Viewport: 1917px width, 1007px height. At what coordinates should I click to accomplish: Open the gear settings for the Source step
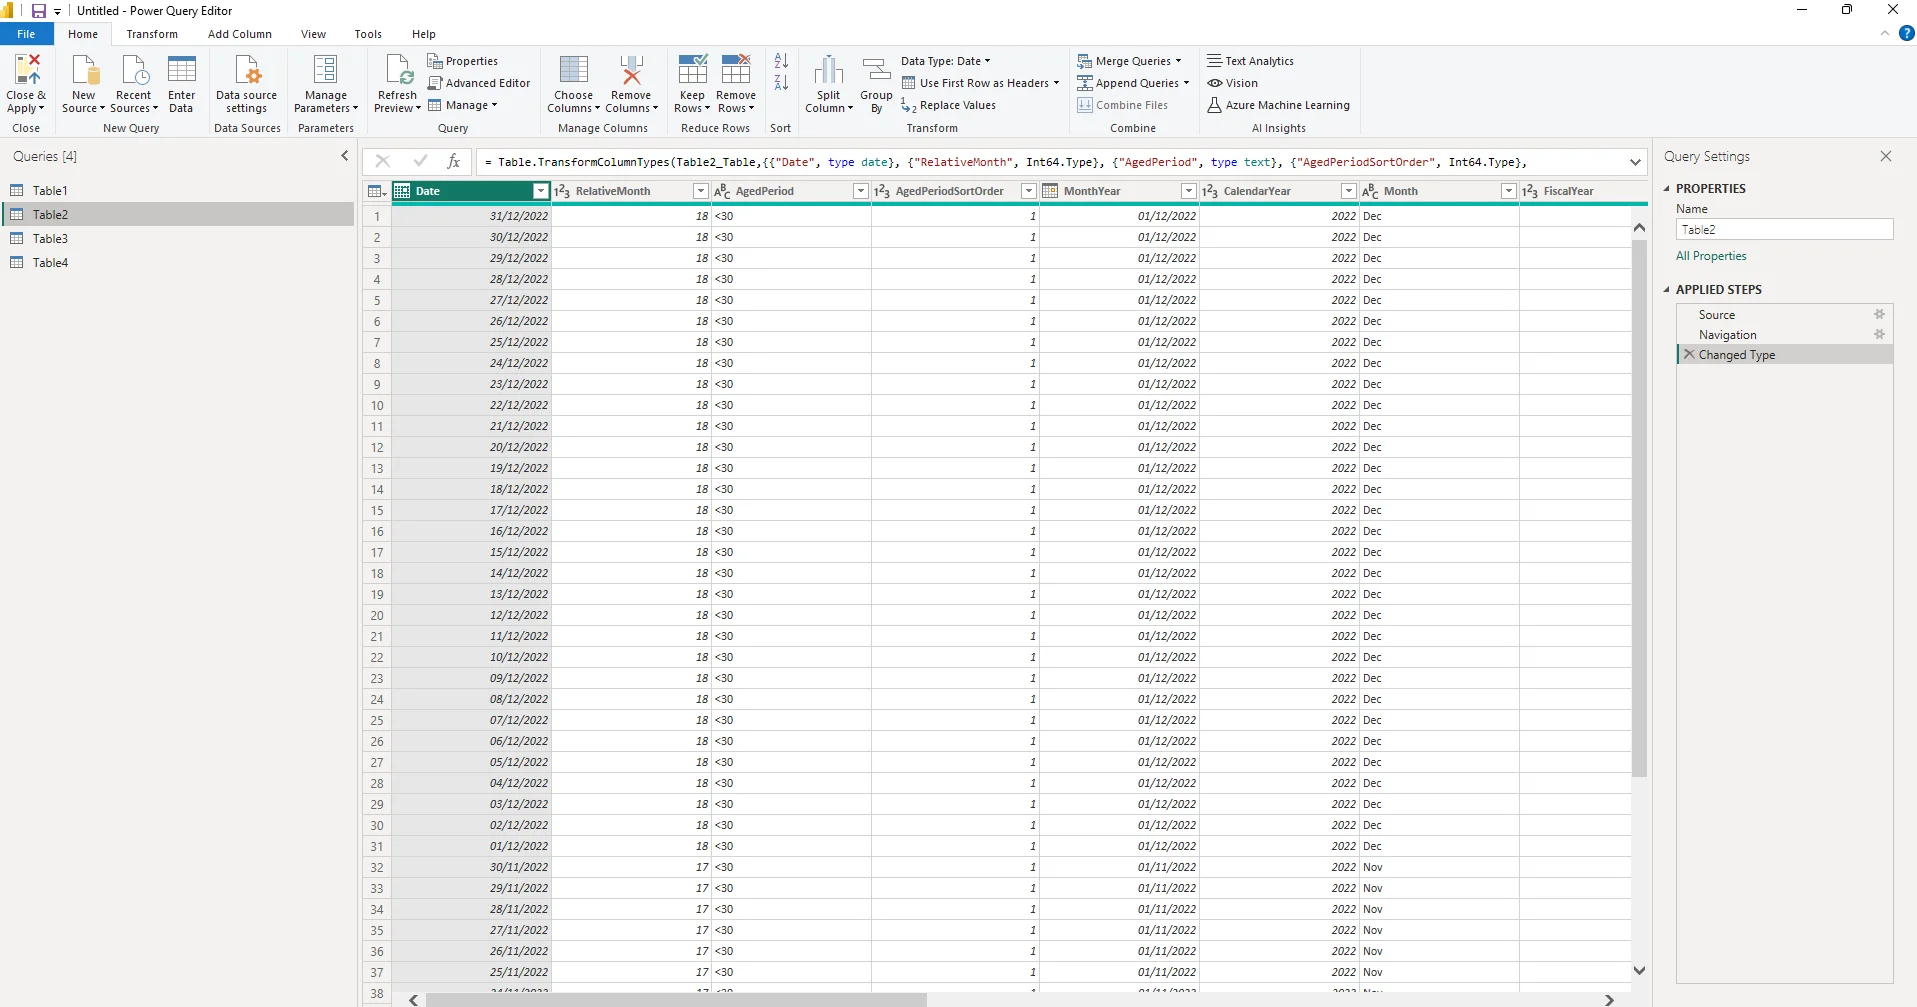(x=1879, y=314)
